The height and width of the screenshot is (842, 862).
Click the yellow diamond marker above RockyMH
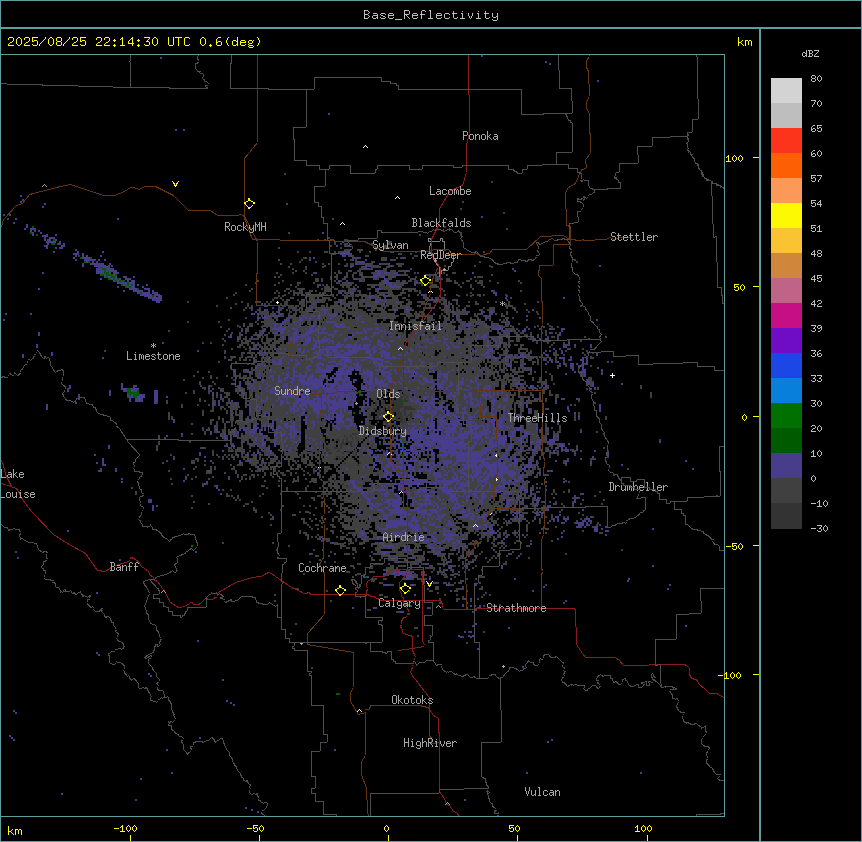click(x=250, y=204)
